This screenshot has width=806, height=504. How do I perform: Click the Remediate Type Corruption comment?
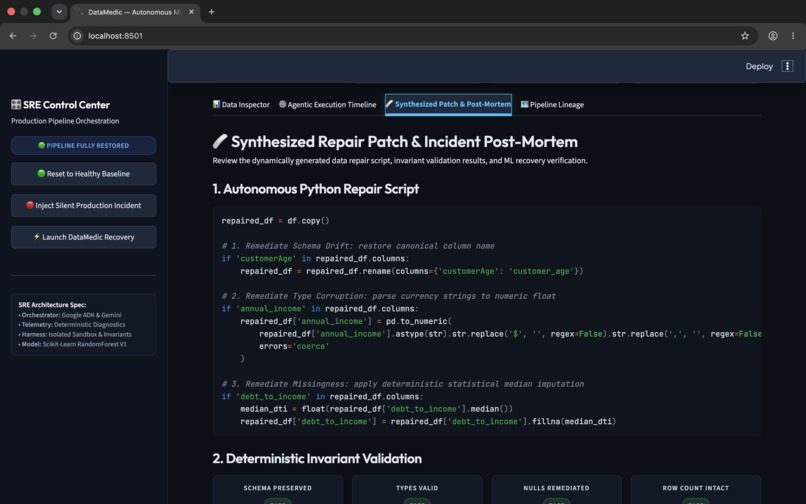(x=389, y=296)
